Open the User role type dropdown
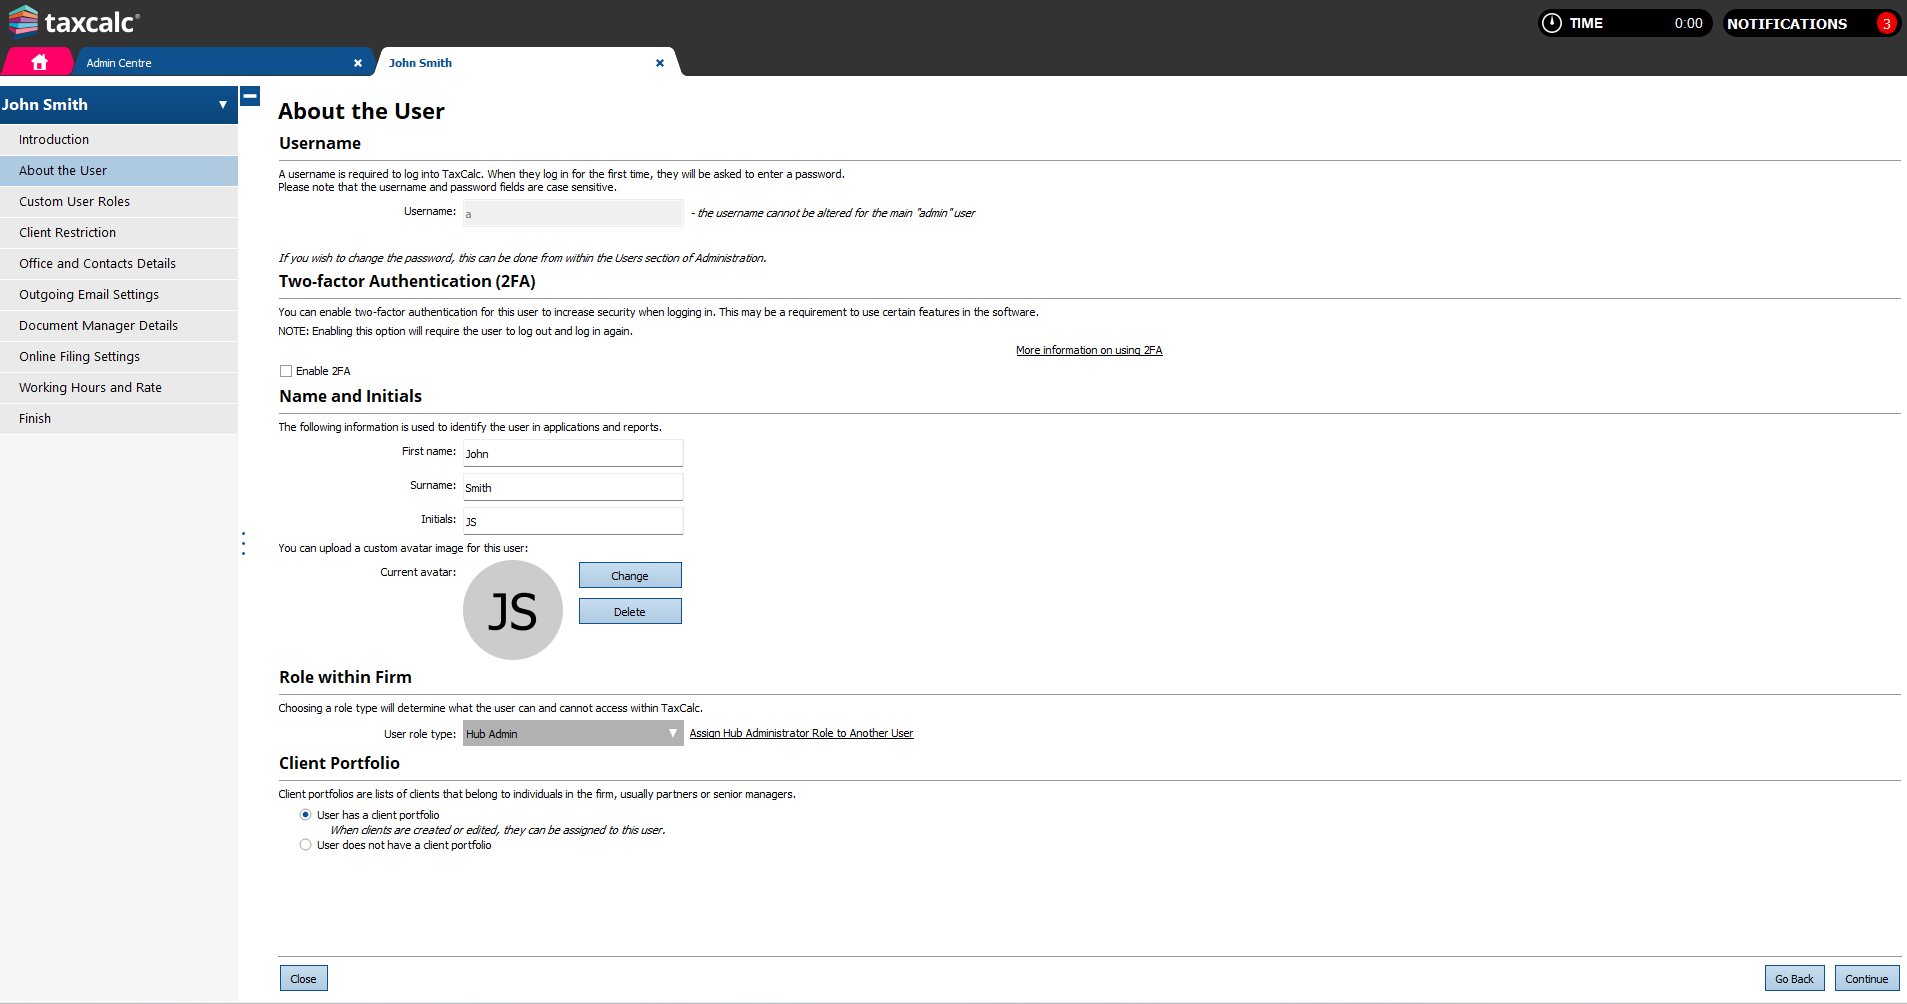The width and height of the screenshot is (1907, 1004). (572, 733)
